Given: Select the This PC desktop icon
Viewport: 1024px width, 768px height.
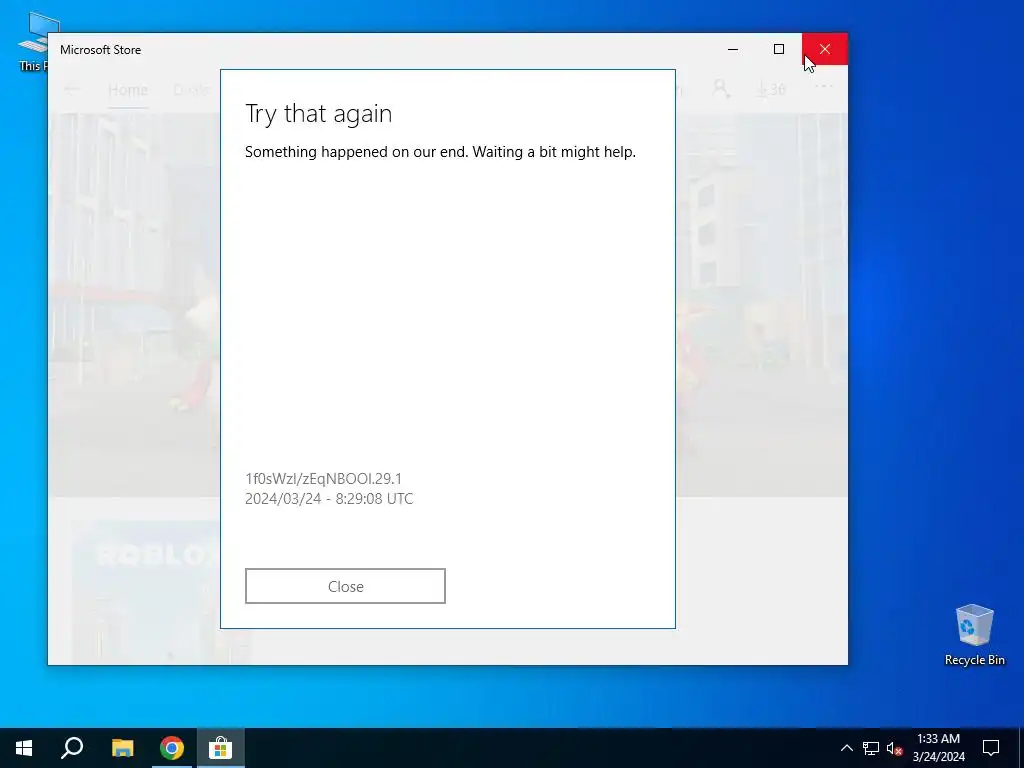Looking at the screenshot, I should (32, 40).
